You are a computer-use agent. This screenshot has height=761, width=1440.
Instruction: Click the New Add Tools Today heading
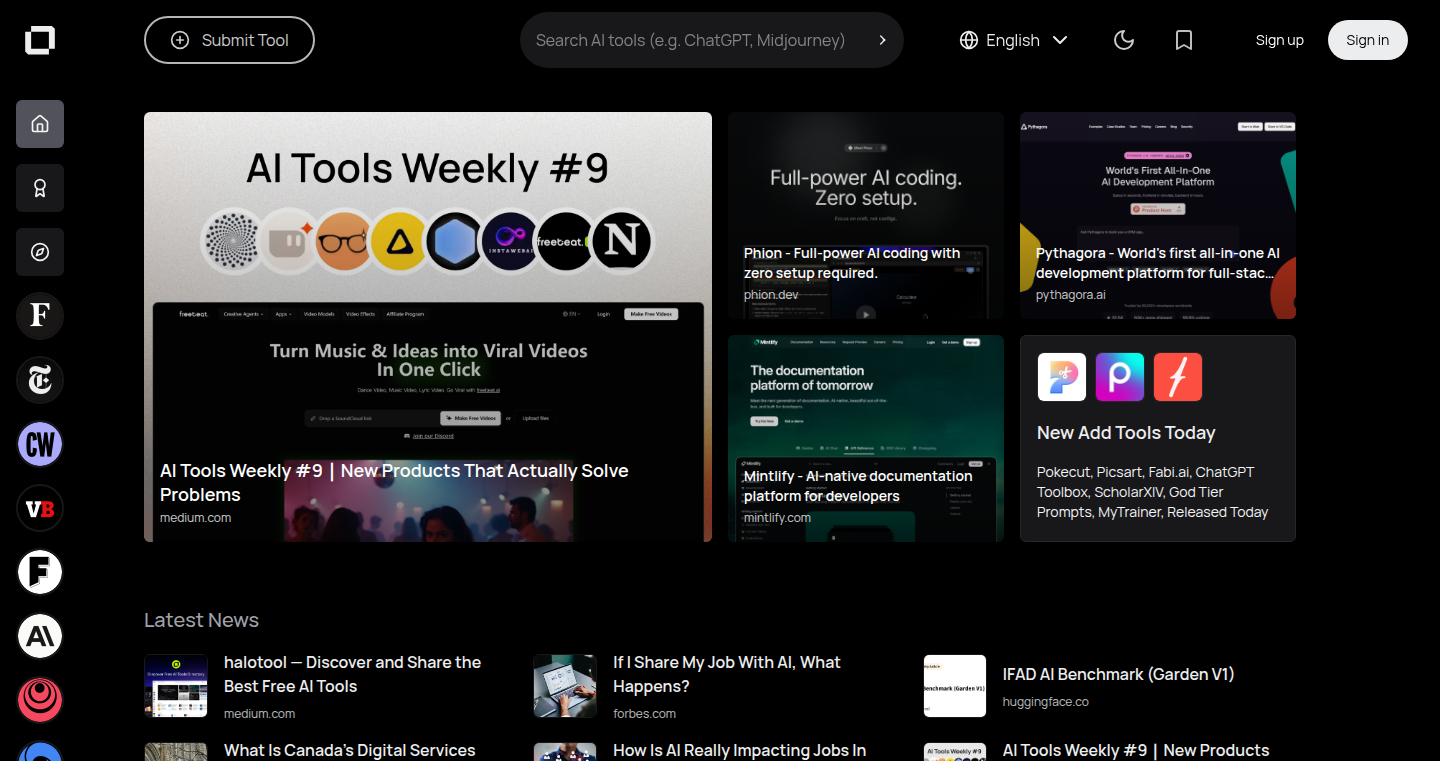1126,433
